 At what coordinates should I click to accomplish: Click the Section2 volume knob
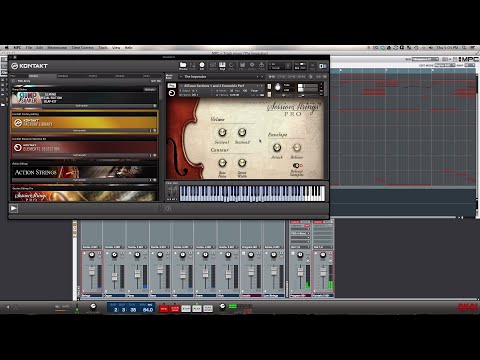242,132
